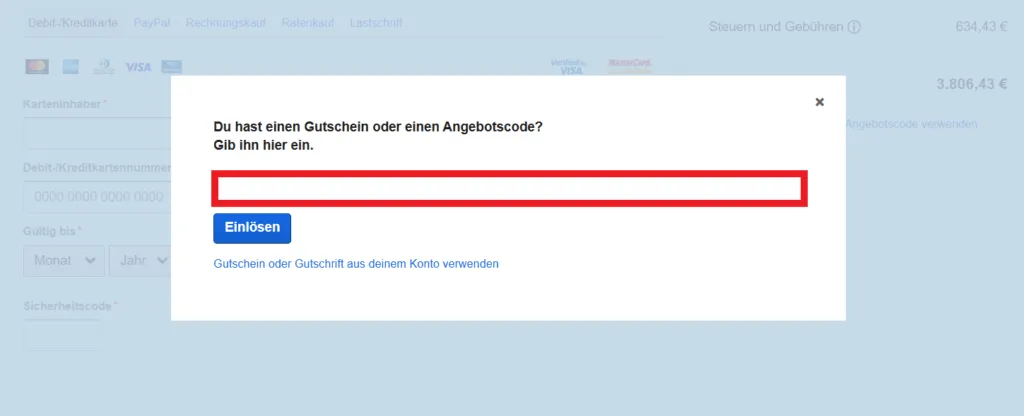
Task: Open the Jahr expiry dropdown
Action: point(140,261)
